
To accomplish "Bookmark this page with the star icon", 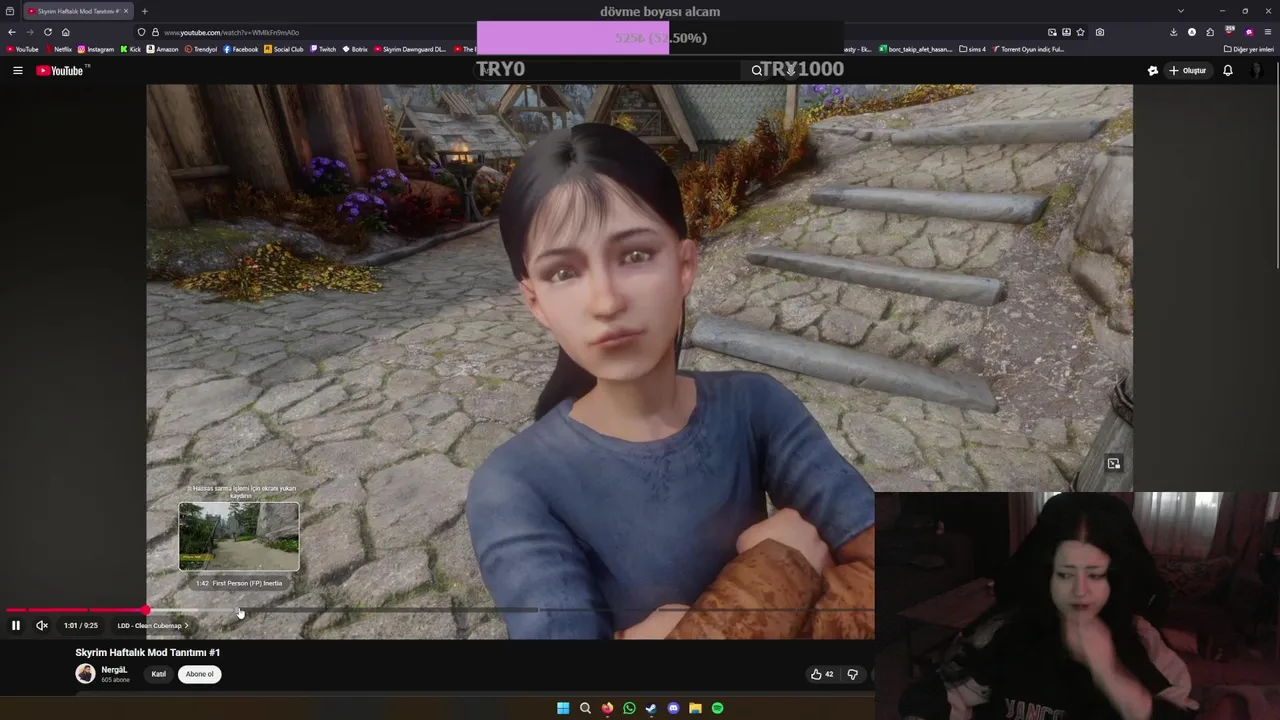I will tap(1080, 32).
